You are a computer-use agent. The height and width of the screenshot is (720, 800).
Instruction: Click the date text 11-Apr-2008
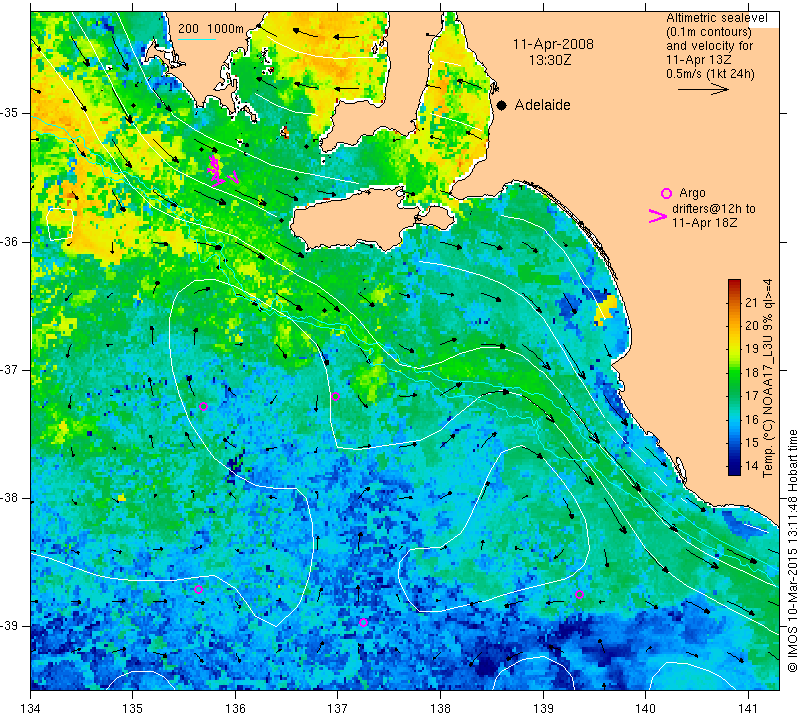pos(553,44)
